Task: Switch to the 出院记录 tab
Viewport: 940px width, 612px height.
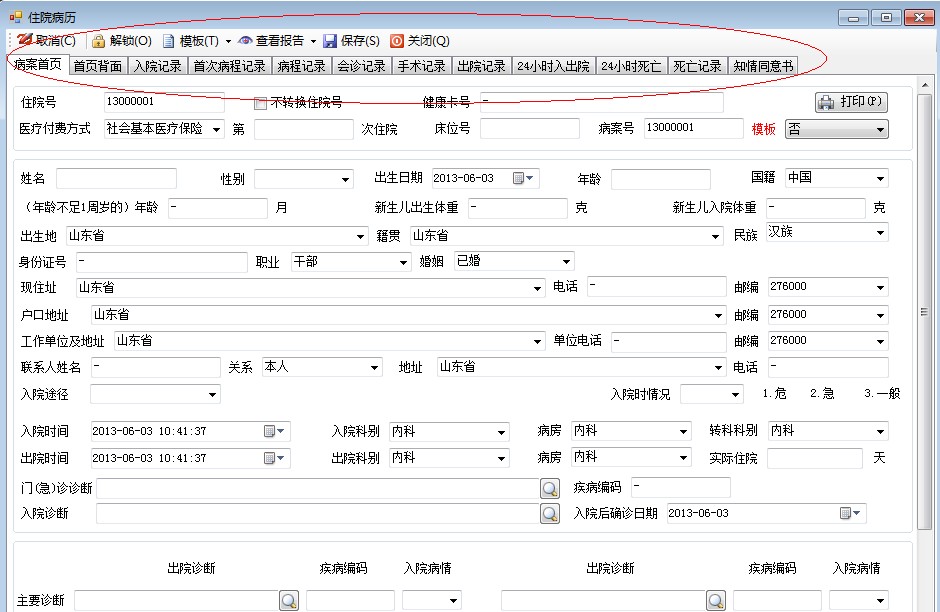Action: [481, 66]
